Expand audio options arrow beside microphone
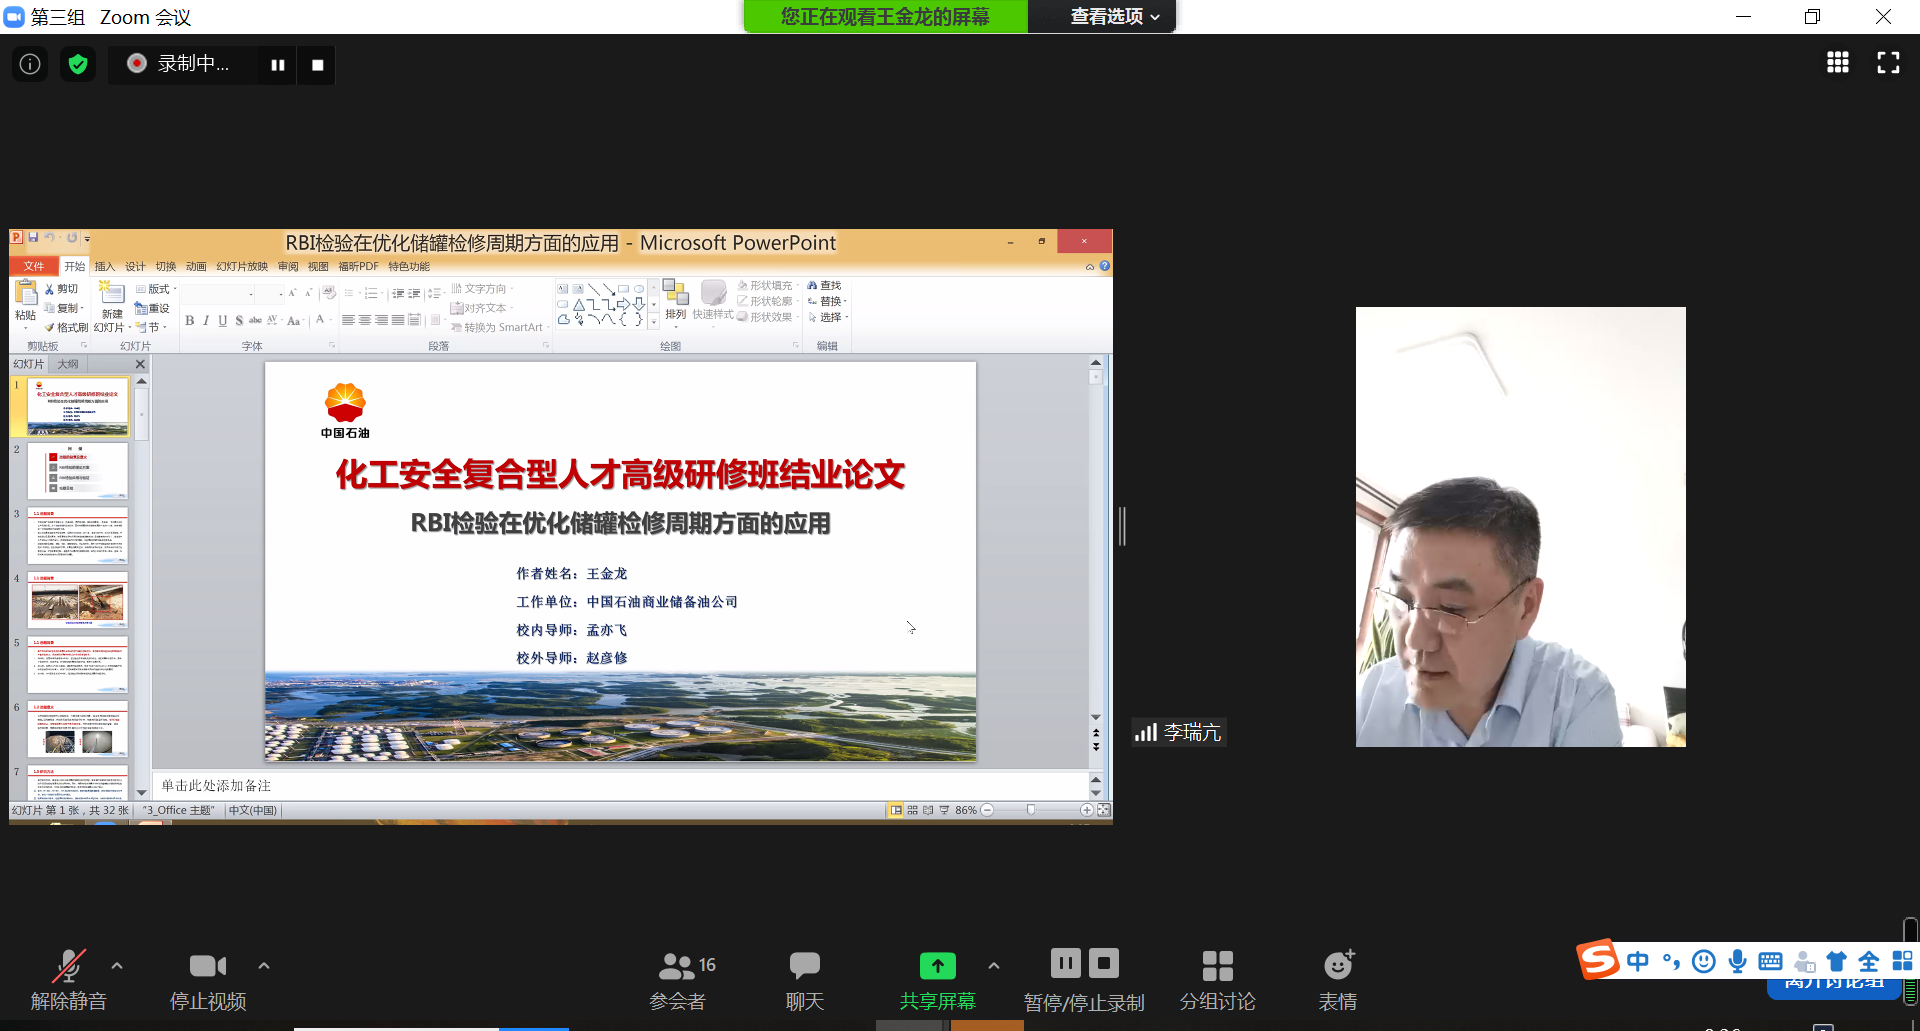The height and width of the screenshot is (1031, 1920). click(x=117, y=966)
